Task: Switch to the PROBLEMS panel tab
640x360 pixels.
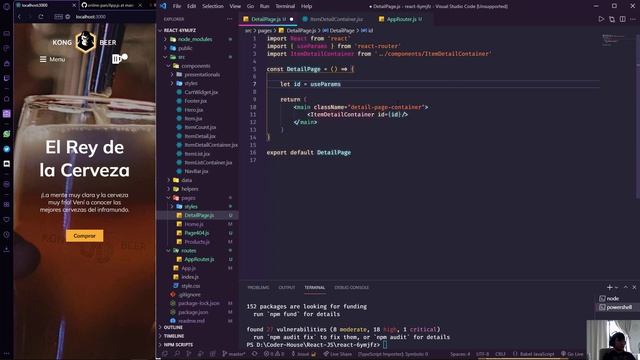Action: (x=258, y=287)
